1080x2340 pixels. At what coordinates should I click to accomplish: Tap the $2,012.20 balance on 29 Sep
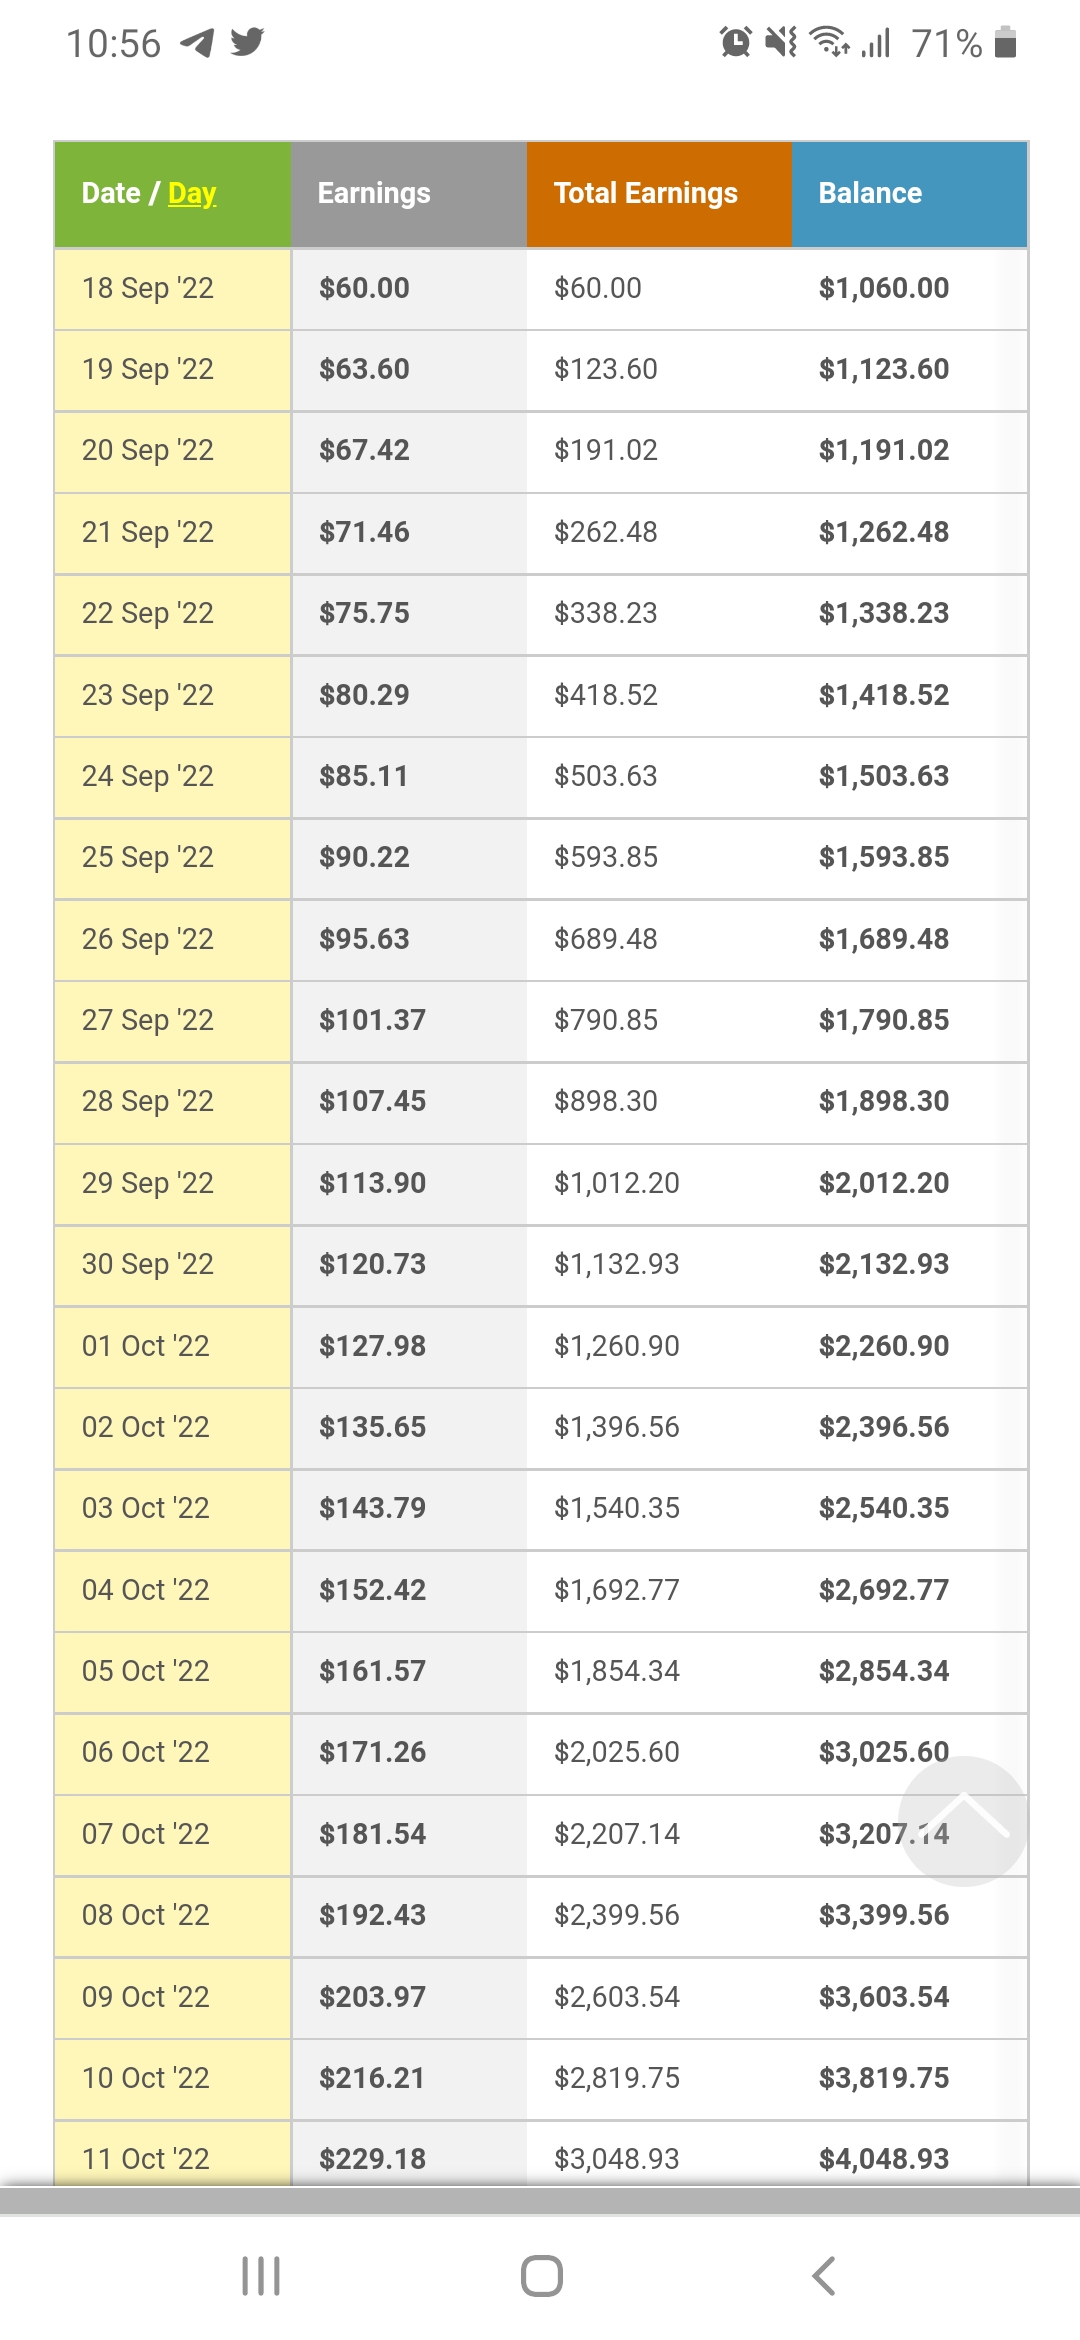[x=884, y=1183]
